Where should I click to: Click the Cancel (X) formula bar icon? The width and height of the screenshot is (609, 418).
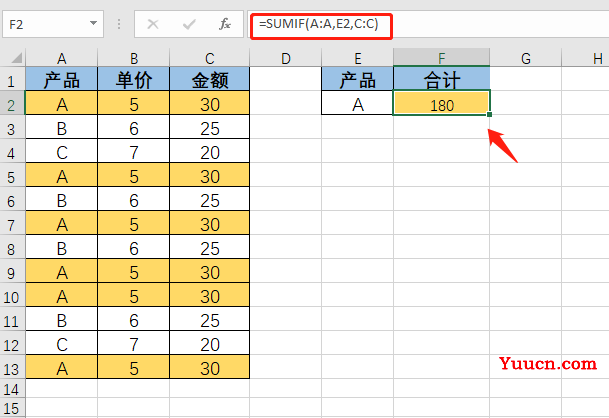(x=153, y=24)
